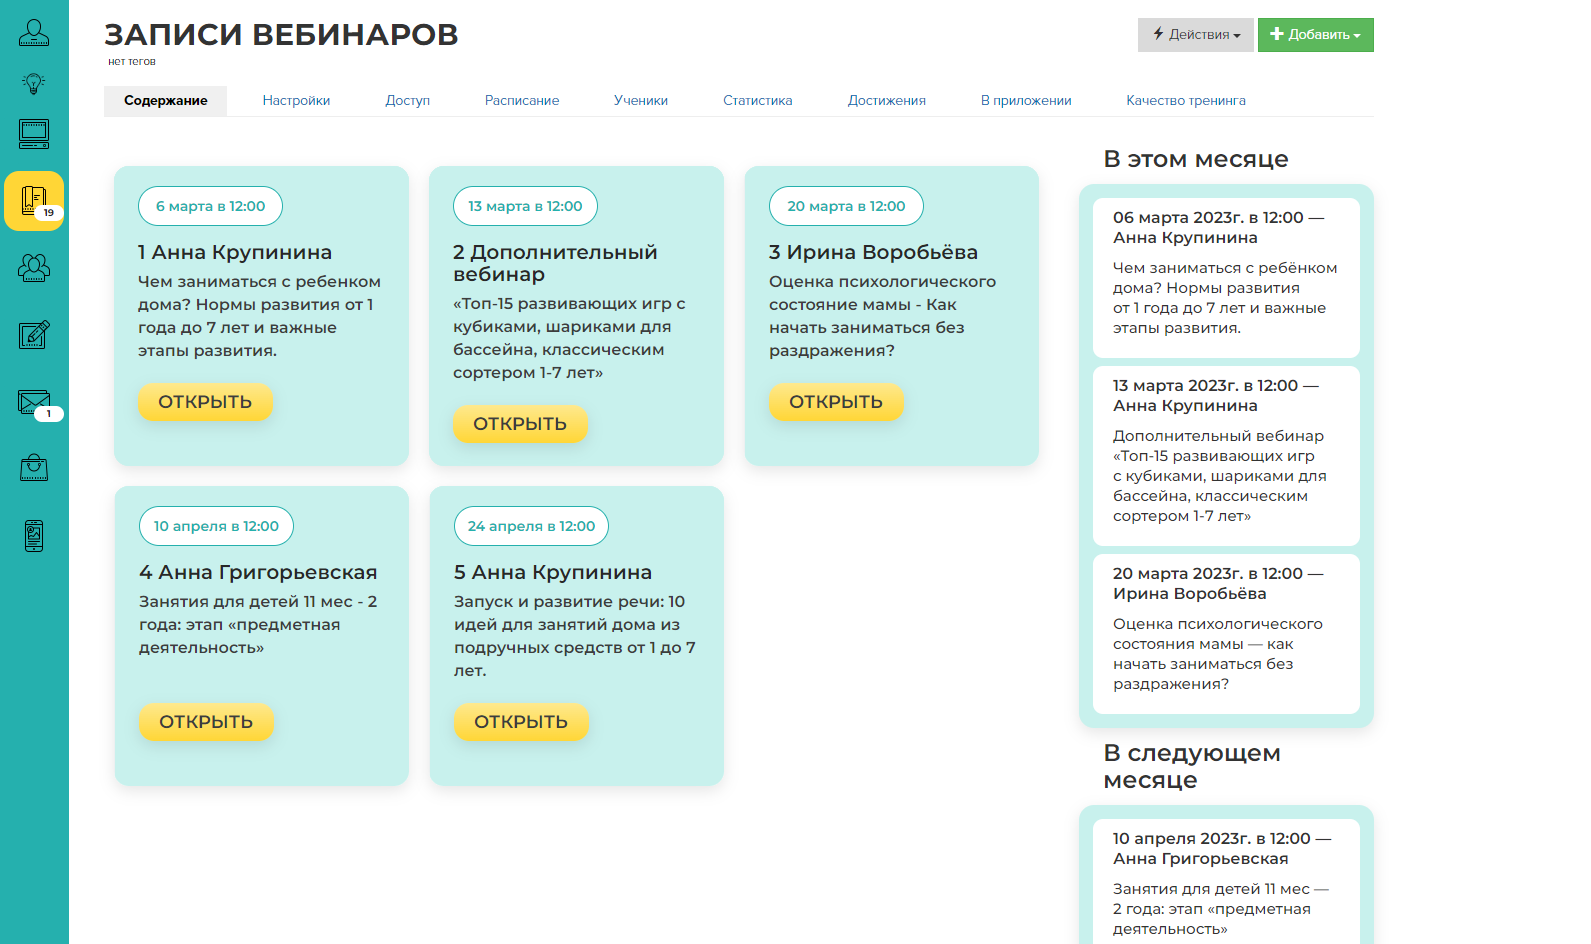
Task: Click the В этом месяце heading
Action: pyautogui.click(x=1196, y=159)
